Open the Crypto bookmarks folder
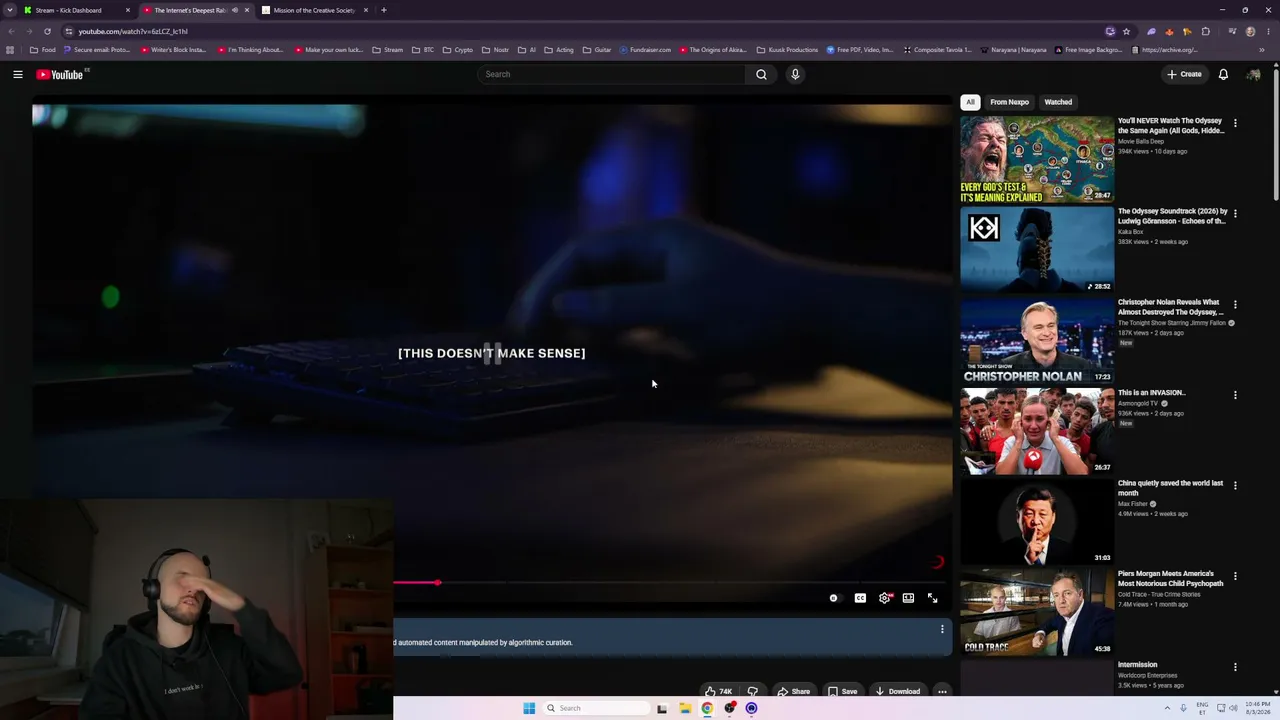The image size is (1280, 720). (x=458, y=50)
